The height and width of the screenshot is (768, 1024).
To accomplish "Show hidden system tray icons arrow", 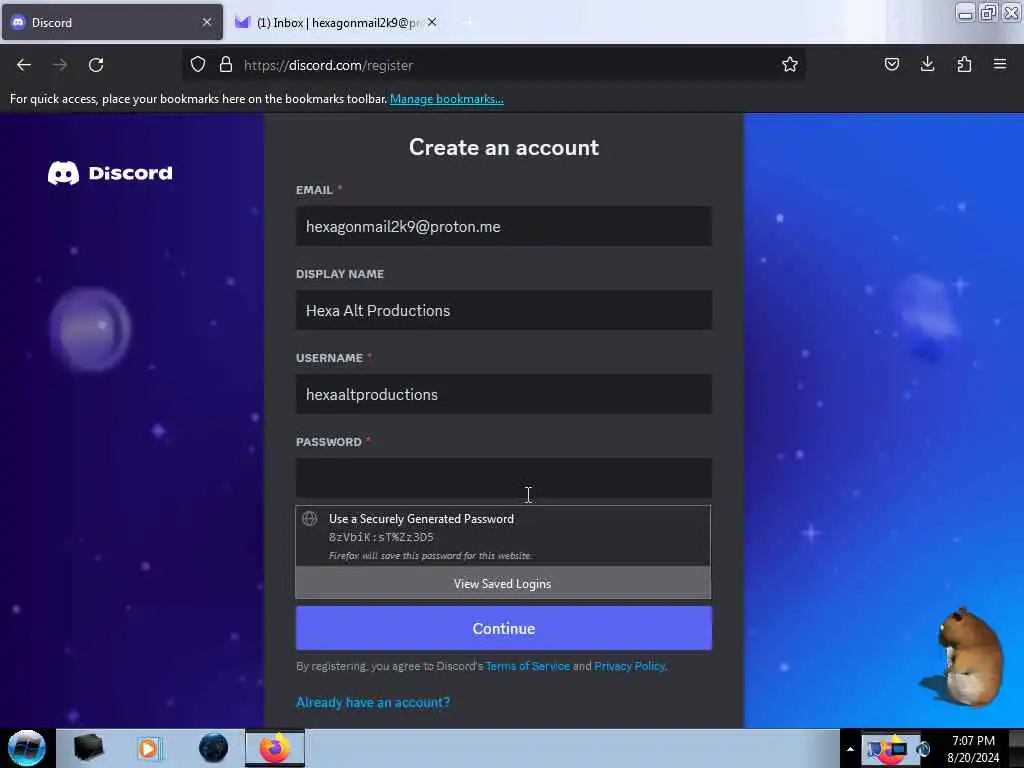I will tap(850, 749).
